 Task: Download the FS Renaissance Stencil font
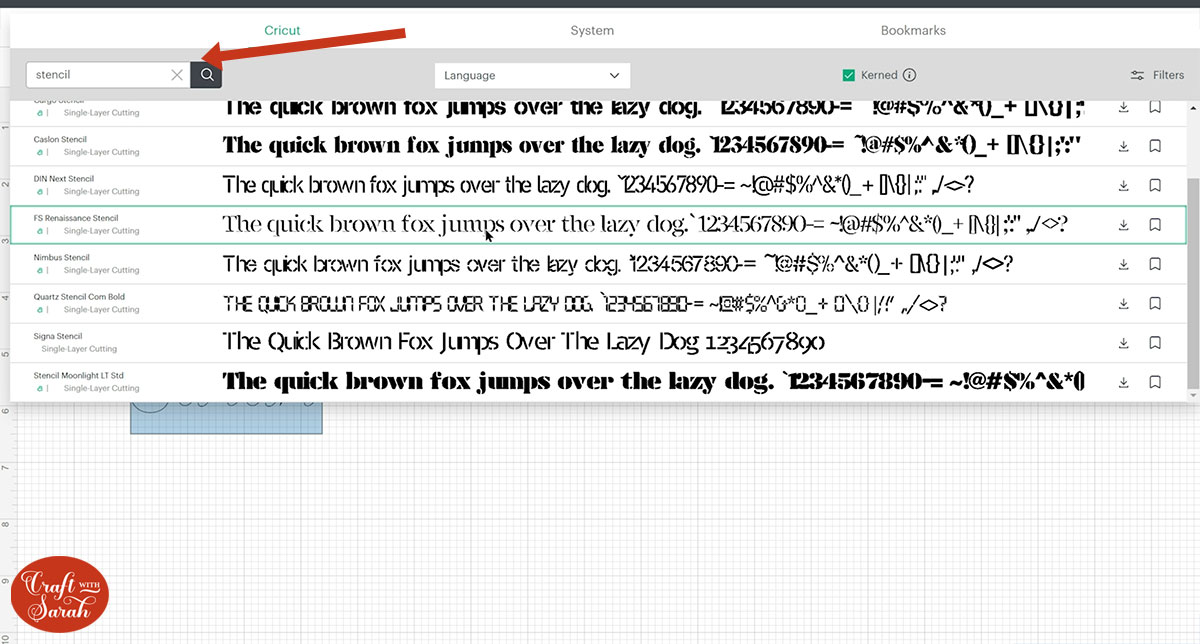coord(1123,225)
